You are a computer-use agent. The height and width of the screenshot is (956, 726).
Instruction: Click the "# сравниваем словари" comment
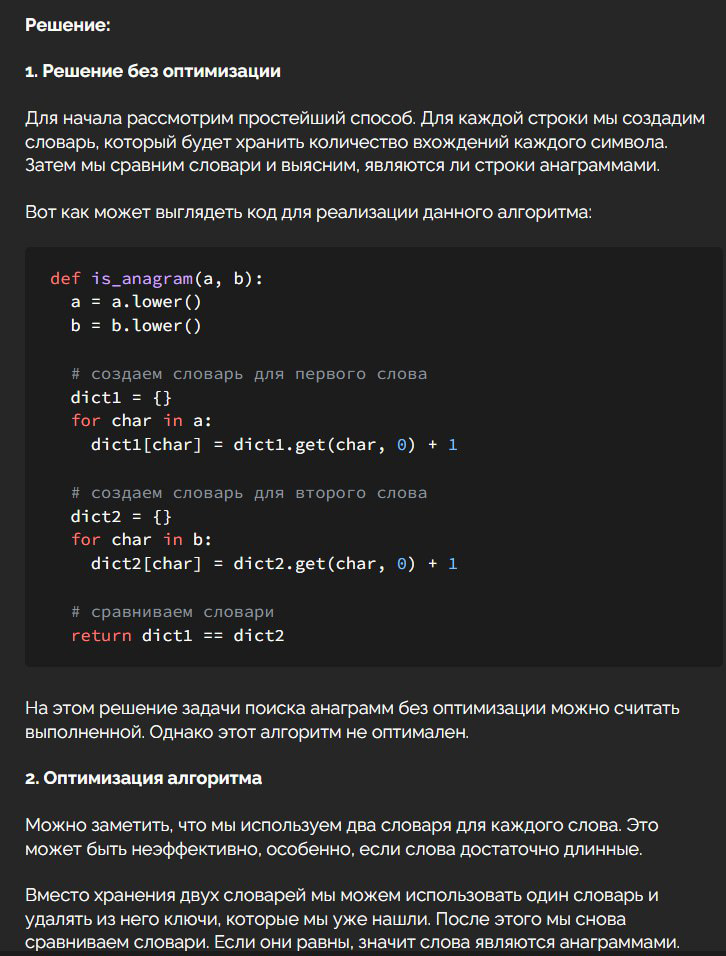point(173,612)
